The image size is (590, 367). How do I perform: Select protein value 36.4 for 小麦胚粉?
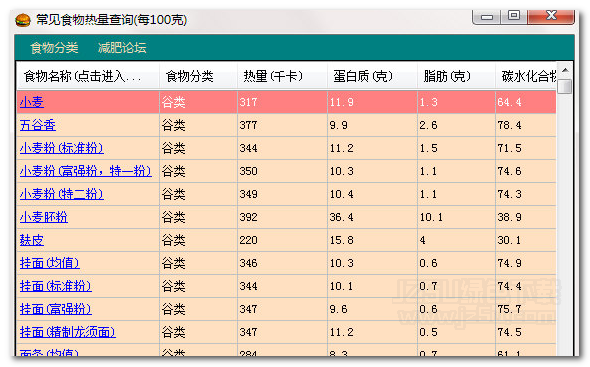click(342, 217)
